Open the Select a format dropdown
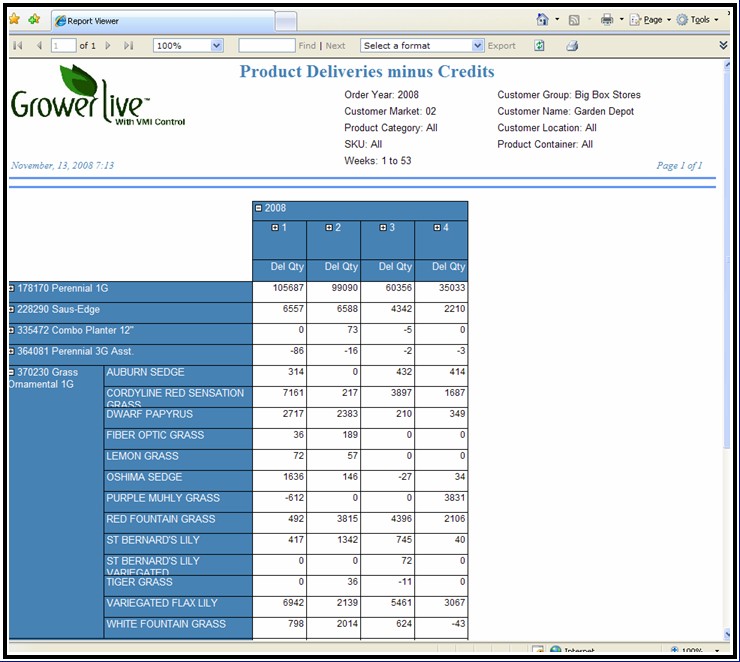Image resolution: width=740 pixels, height=662 pixels. pos(478,45)
